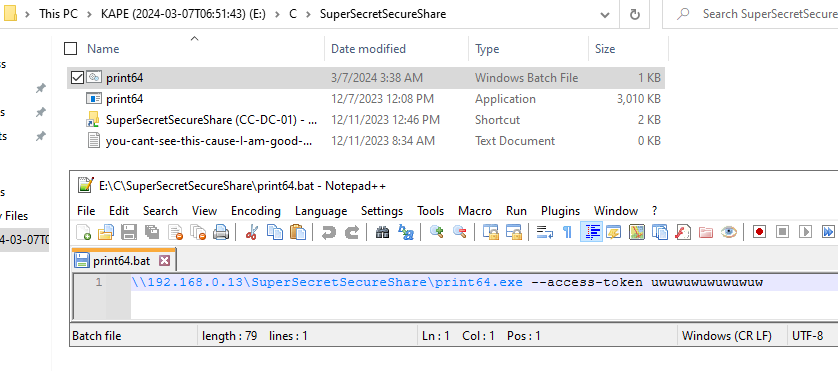Viewport: 838px width, 371px height.
Task: Click the Open file icon in Notepad++
Action: (x=106, y=232)
